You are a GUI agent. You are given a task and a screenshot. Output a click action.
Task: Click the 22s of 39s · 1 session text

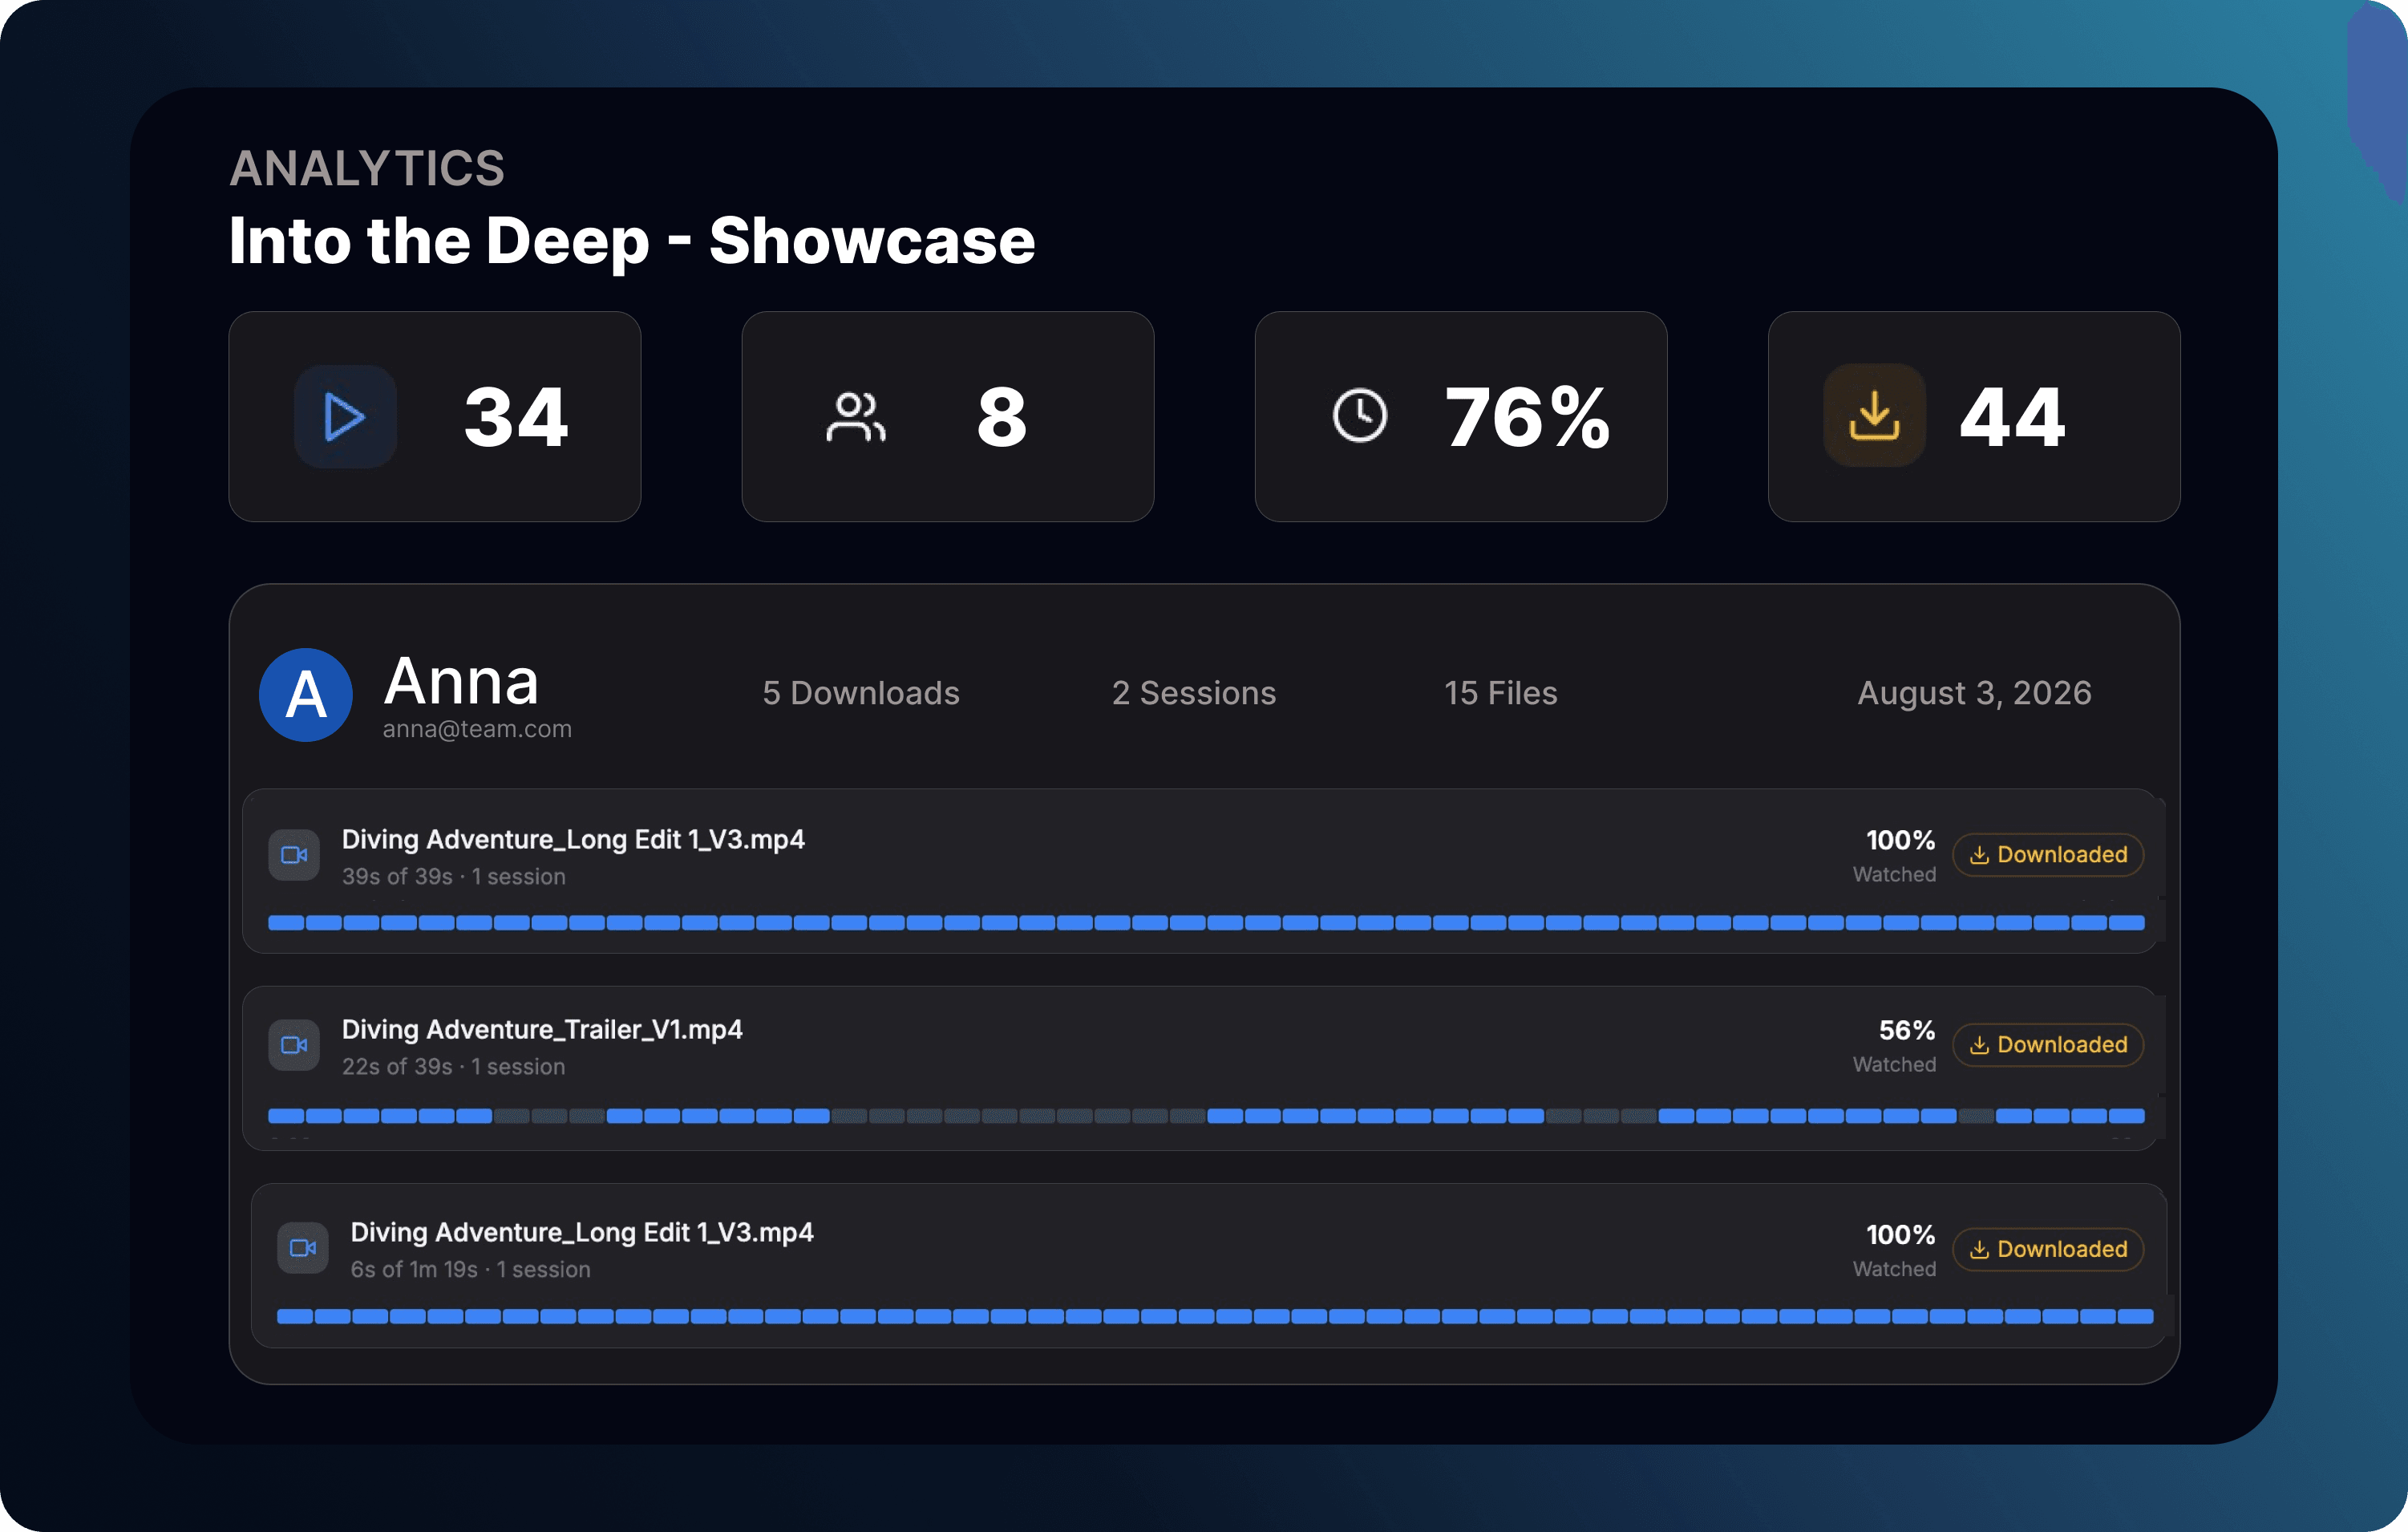454,1066
